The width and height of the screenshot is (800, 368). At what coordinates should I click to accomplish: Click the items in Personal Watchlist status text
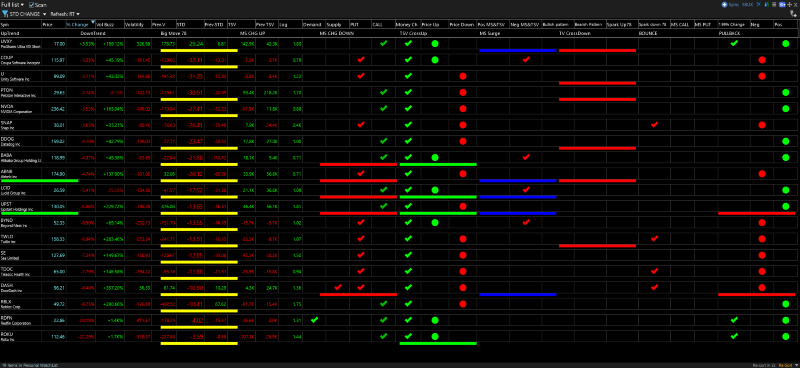(29, 365)
